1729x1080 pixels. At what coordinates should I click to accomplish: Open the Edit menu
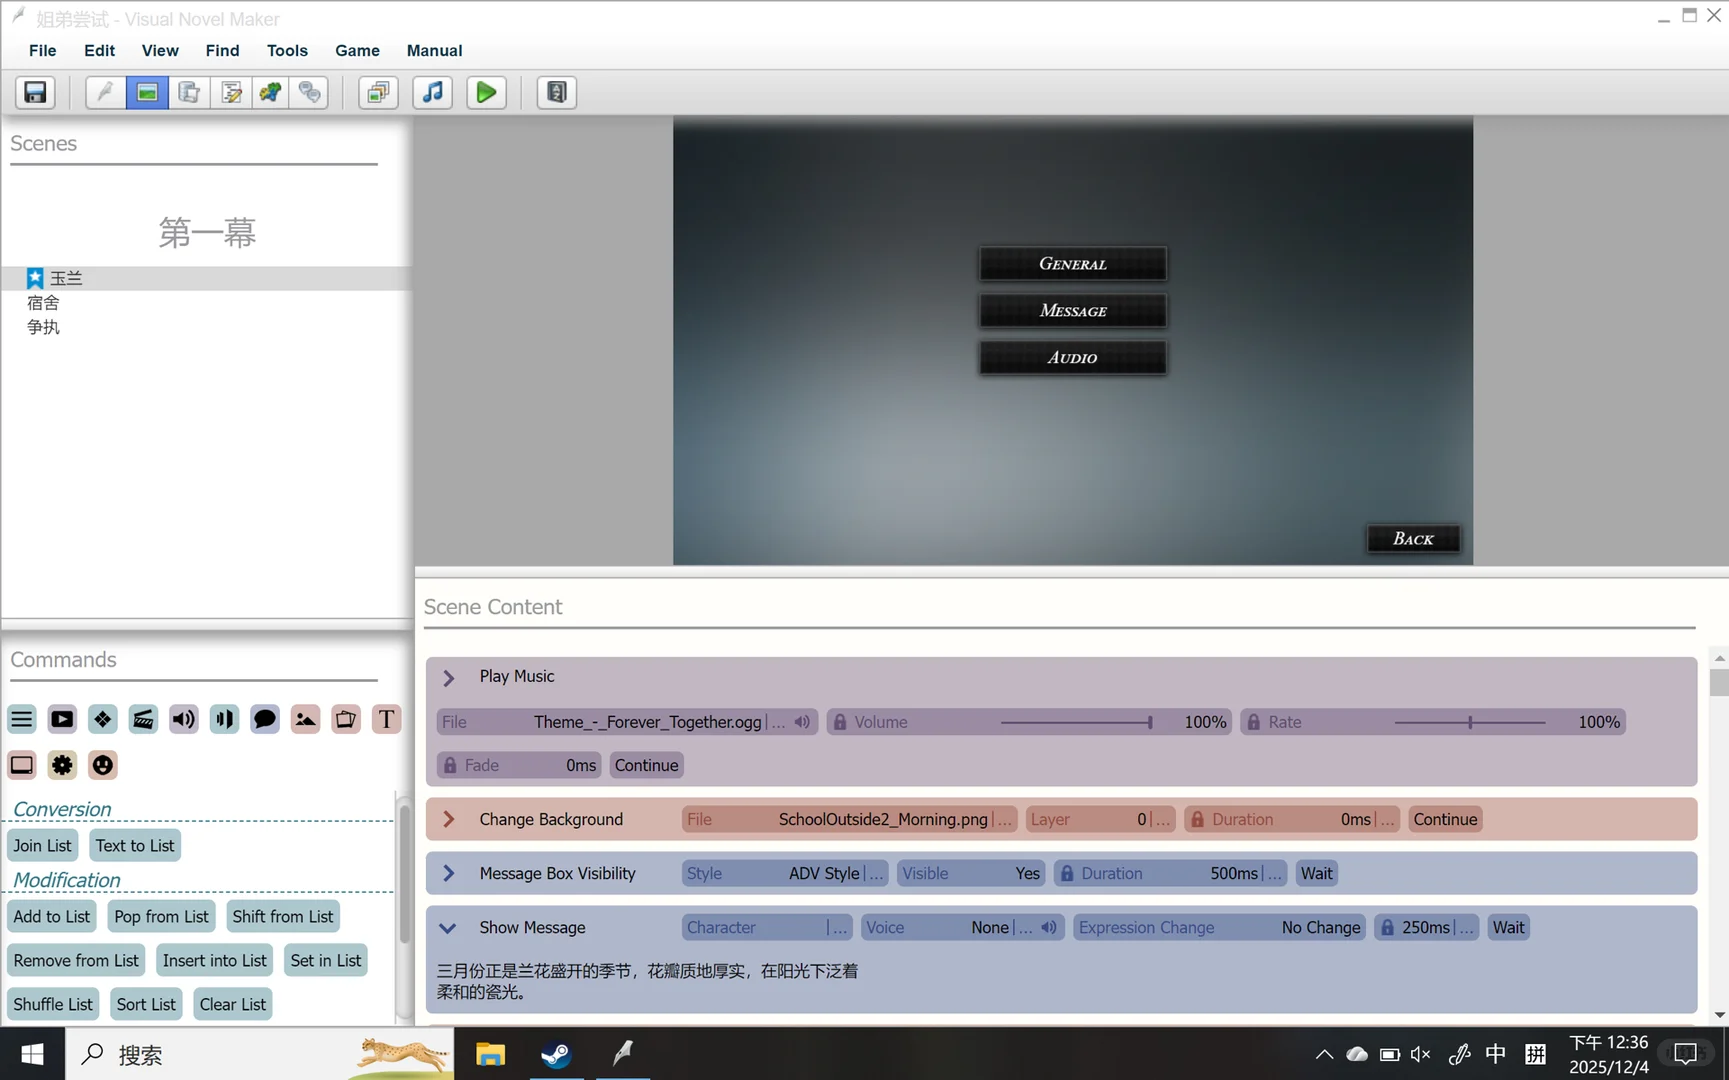[x=99, y=50]
